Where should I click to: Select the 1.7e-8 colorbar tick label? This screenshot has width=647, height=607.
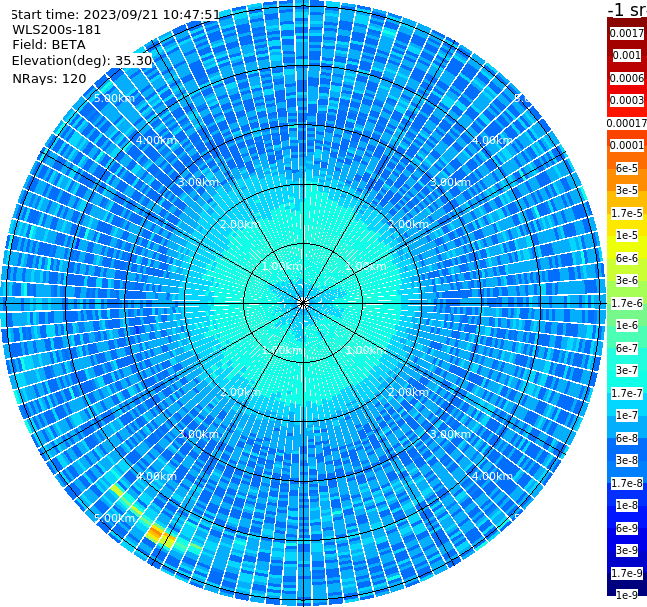coord(627,483)
